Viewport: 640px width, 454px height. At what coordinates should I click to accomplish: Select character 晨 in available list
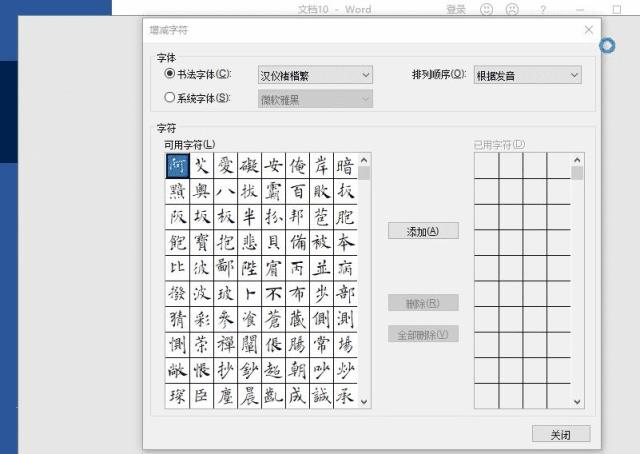[x=249, y=396]
